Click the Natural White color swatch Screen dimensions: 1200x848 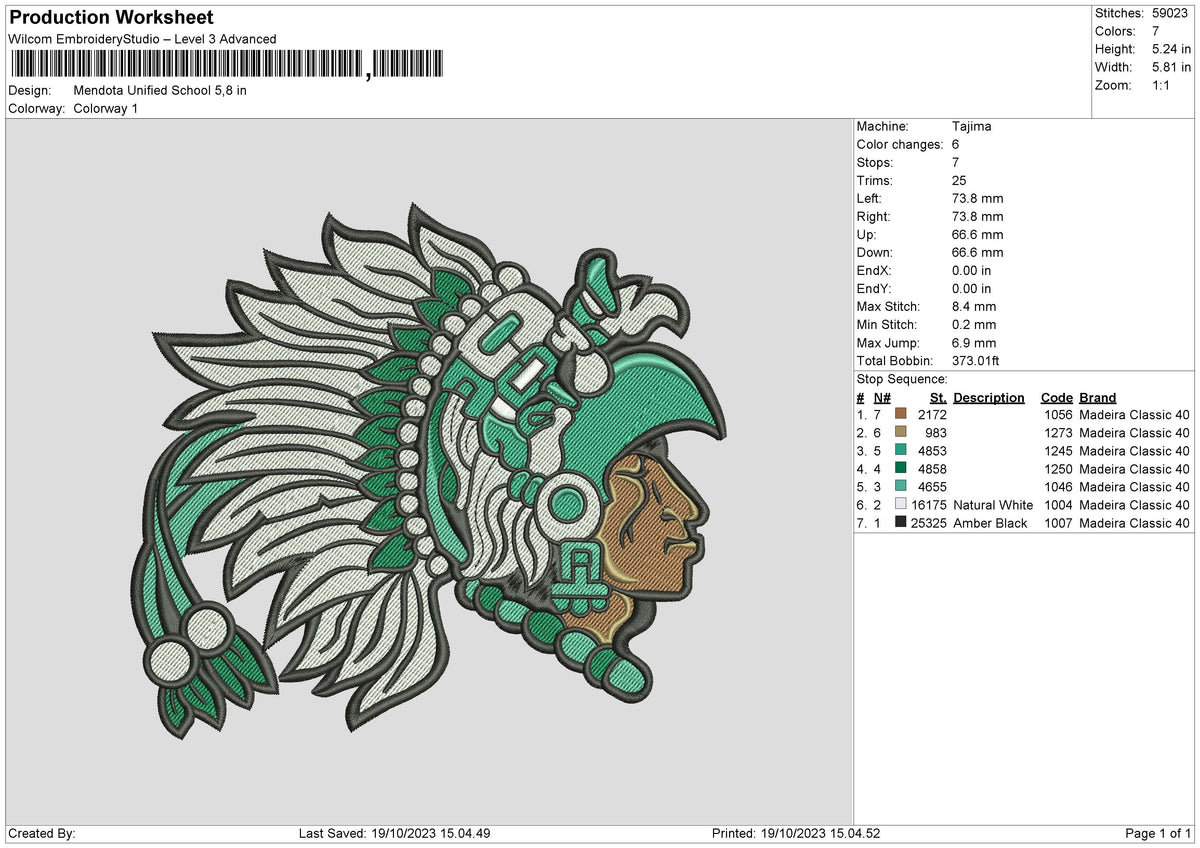901,505
